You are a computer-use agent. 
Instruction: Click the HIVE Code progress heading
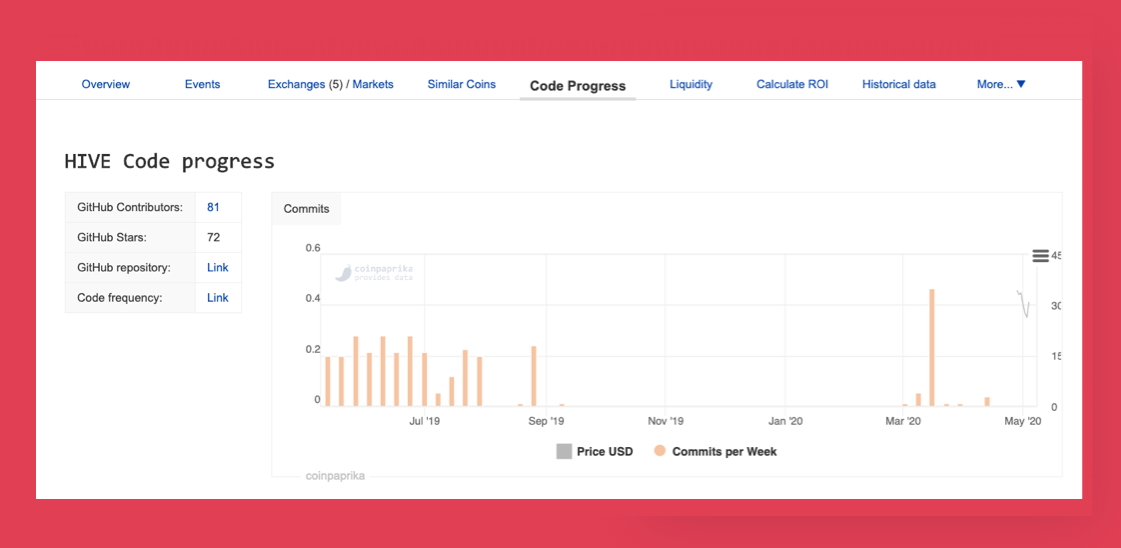coord(169,161)
